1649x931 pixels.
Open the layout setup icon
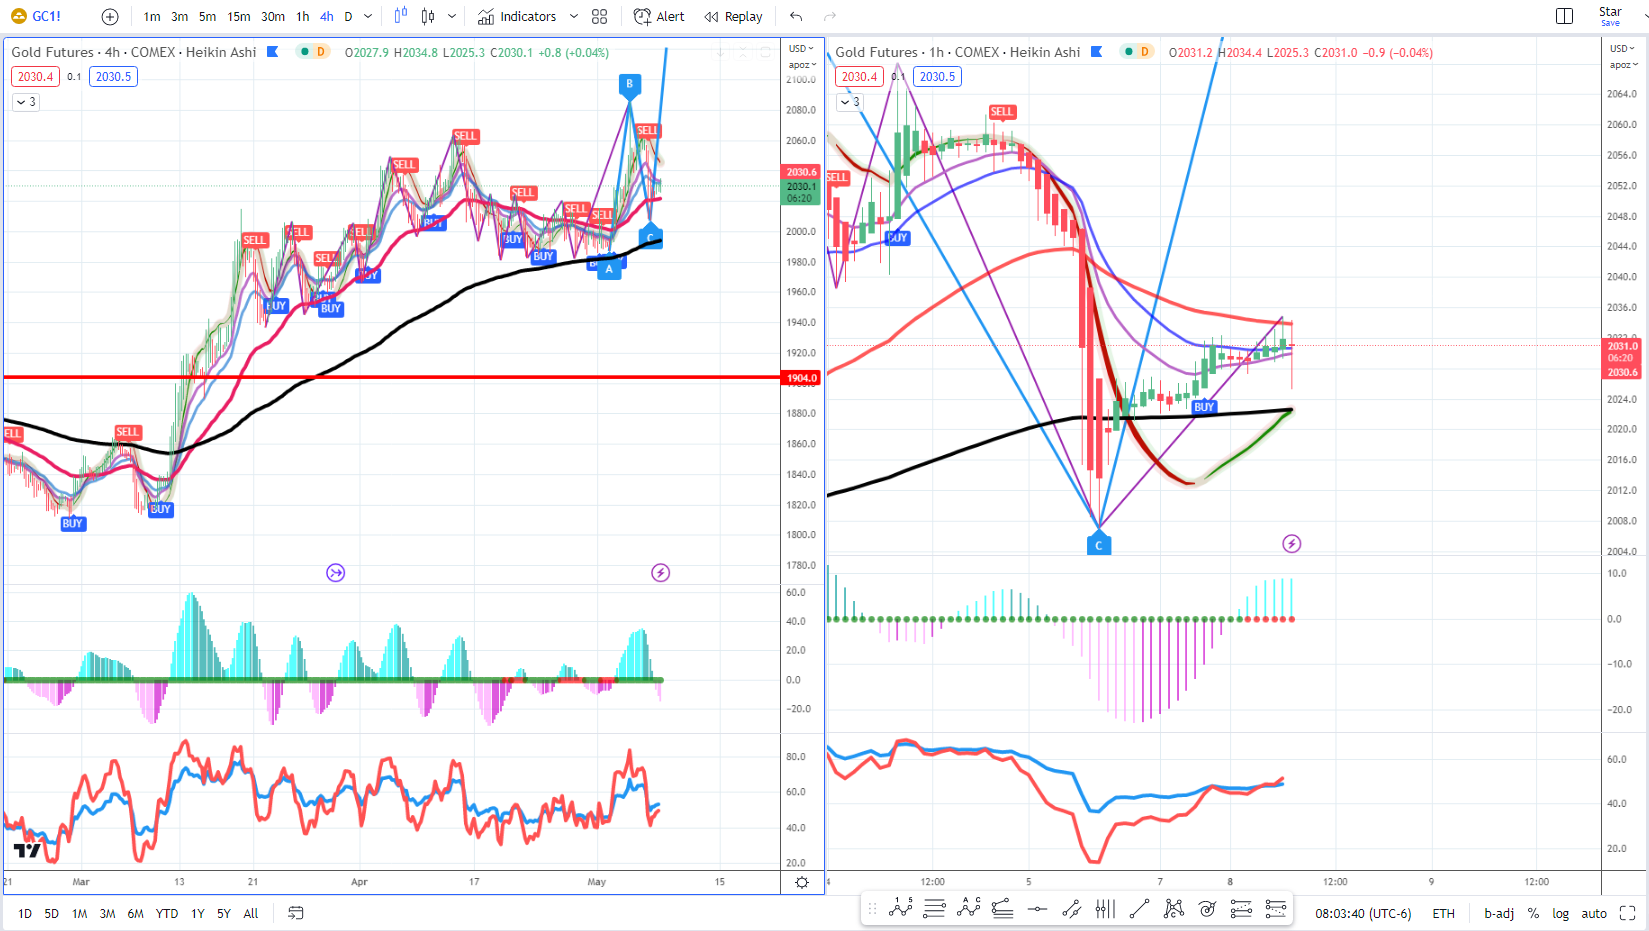click(x=1565, y=16)
